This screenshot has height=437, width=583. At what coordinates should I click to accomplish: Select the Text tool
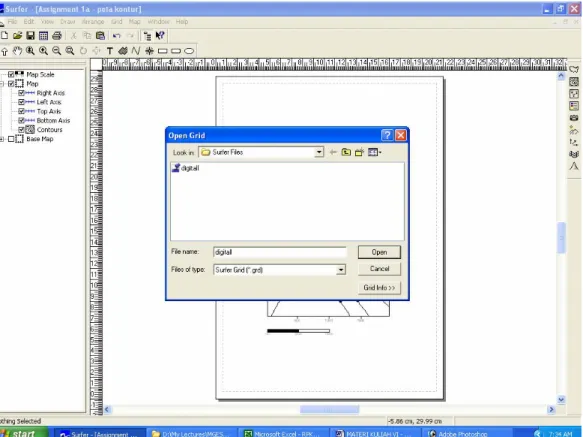110,51
